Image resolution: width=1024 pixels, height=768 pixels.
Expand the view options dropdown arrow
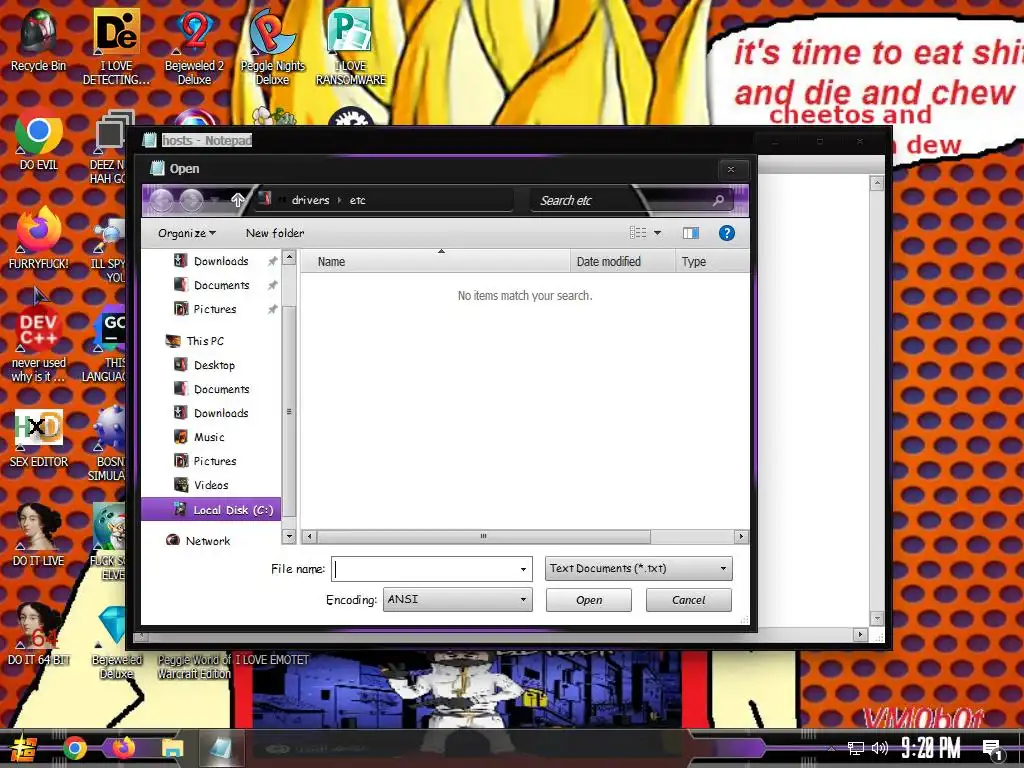(658, 232)
